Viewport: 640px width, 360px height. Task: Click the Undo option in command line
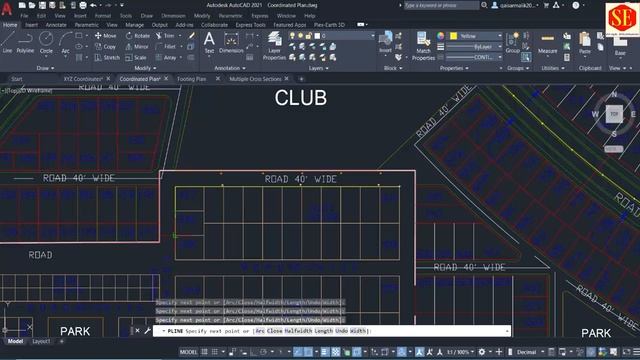coord(342,331)
